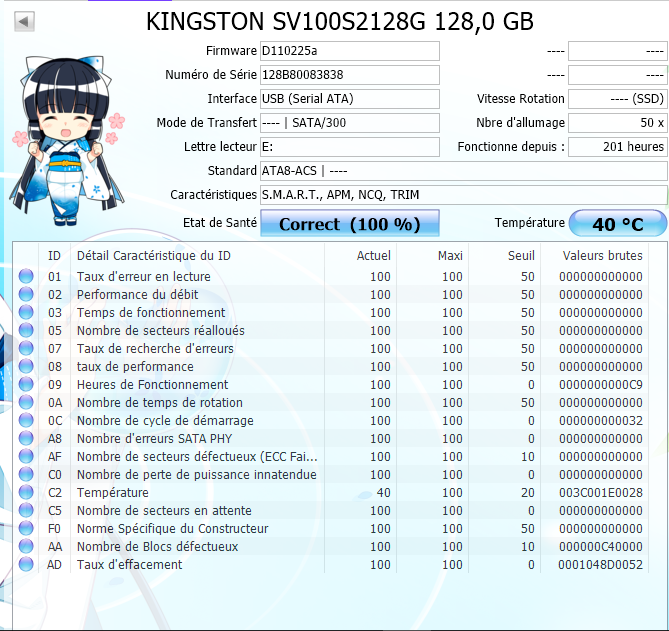Click raw value 000000C40000
The image size is (669, 631).
[601, 547]
